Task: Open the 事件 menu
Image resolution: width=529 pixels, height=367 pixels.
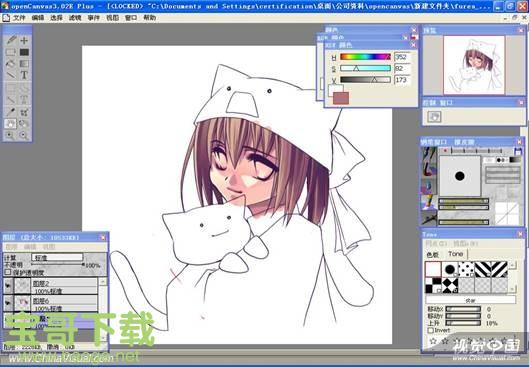Action: coord(94,18)
